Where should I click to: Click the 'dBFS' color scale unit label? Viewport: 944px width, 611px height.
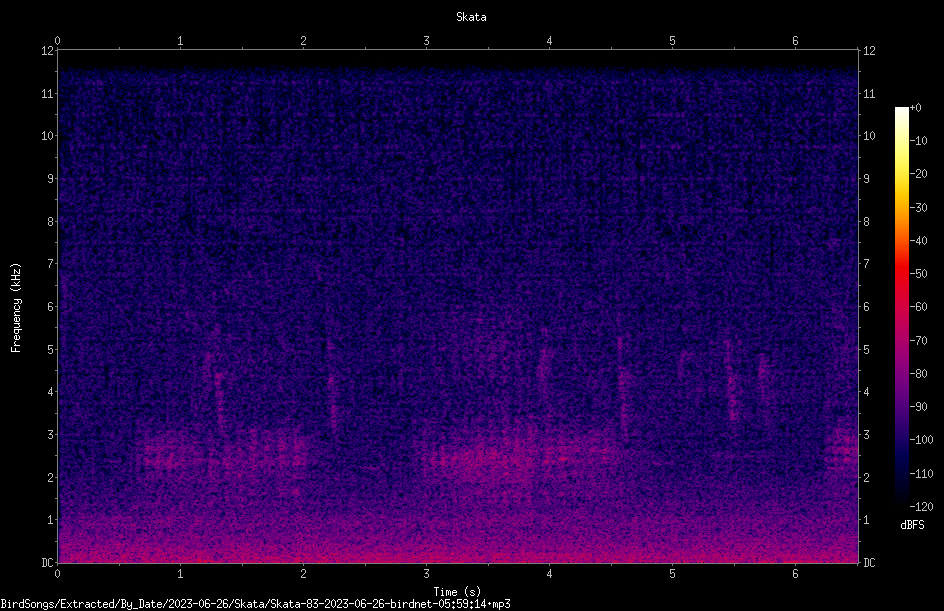pos(912,525)
